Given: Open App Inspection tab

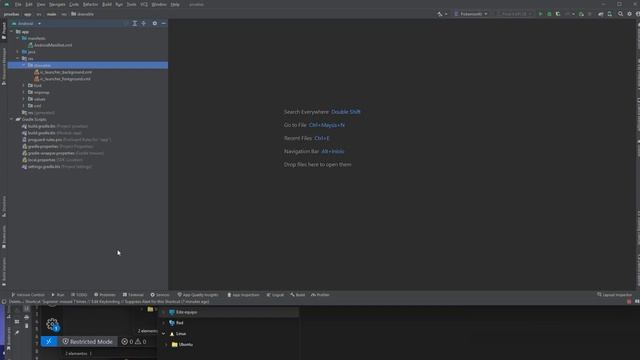Looking at the screenshot, I should pos(243,295).
